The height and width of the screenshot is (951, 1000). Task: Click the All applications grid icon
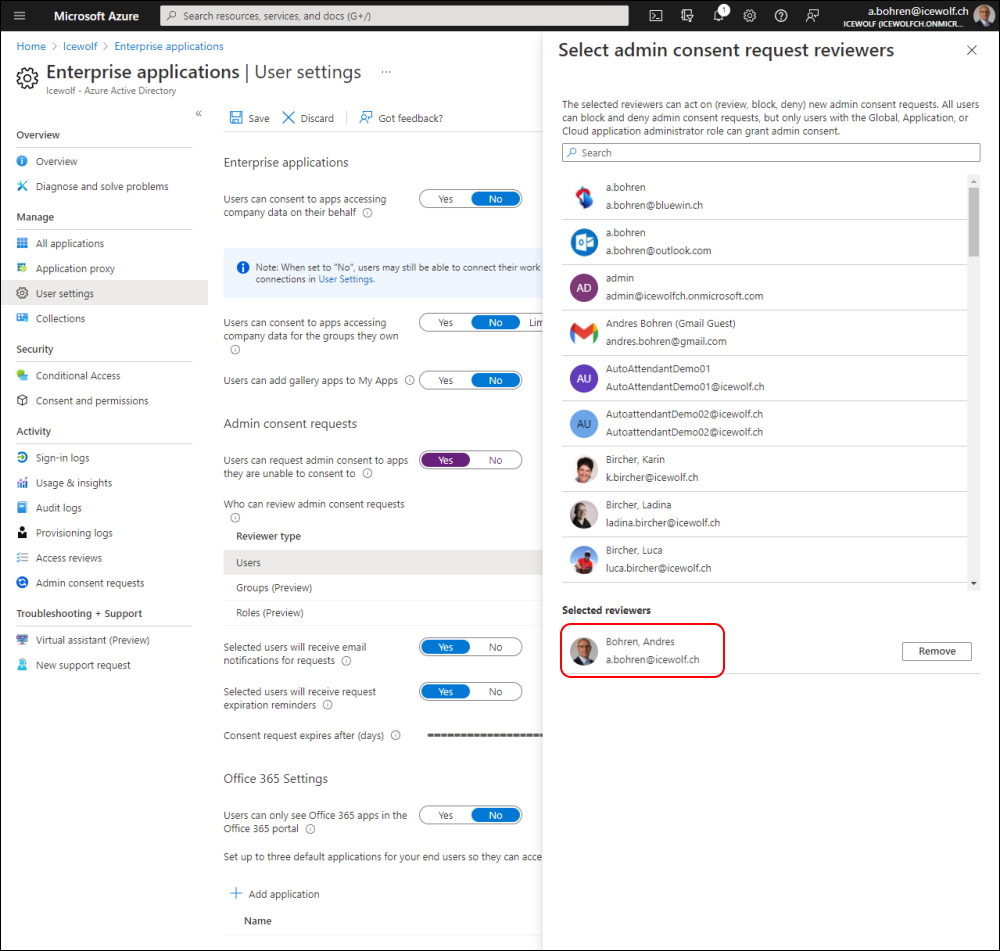[x=22, y=243]
